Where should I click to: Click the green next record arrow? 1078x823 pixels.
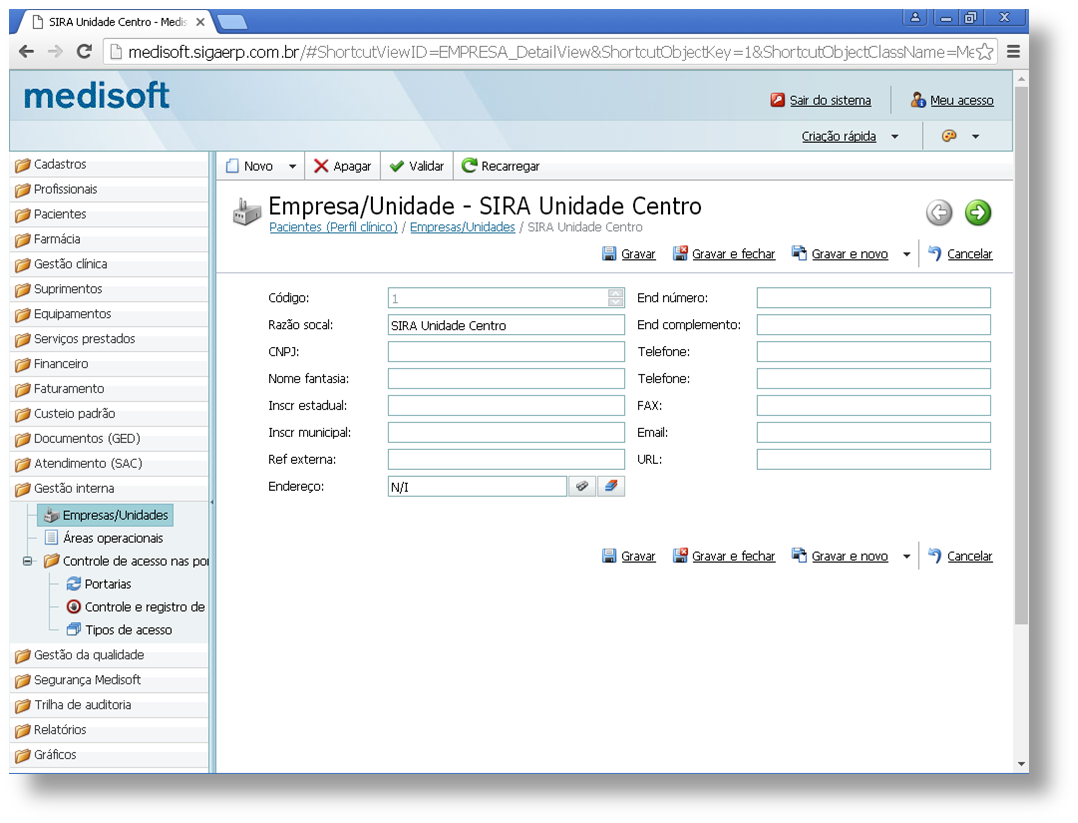pos(977,212)
